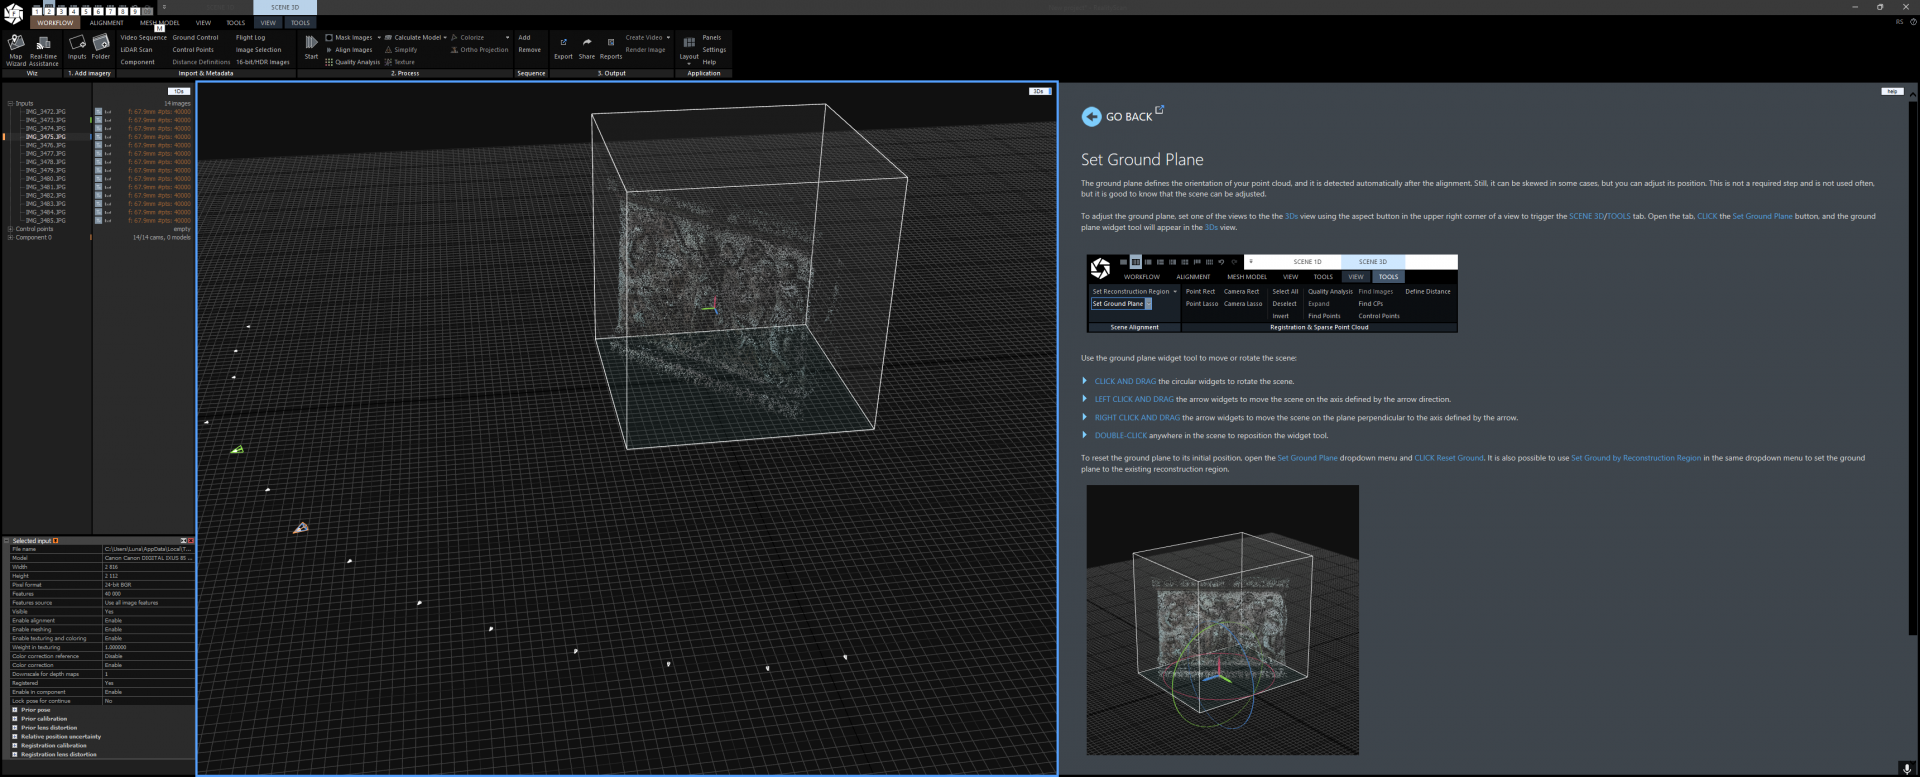Open Reports from the Output group
This screenshot has height=777, width=1920.
(611, 44)
